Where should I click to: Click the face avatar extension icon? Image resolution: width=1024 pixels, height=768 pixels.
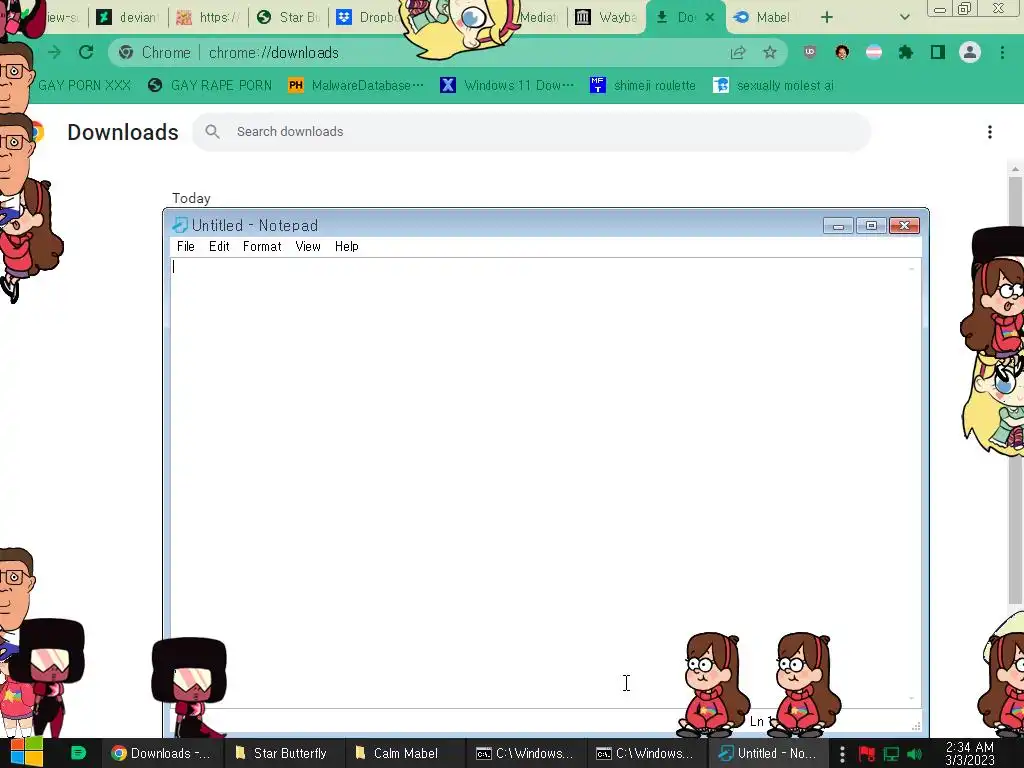(x=842, y=53)
